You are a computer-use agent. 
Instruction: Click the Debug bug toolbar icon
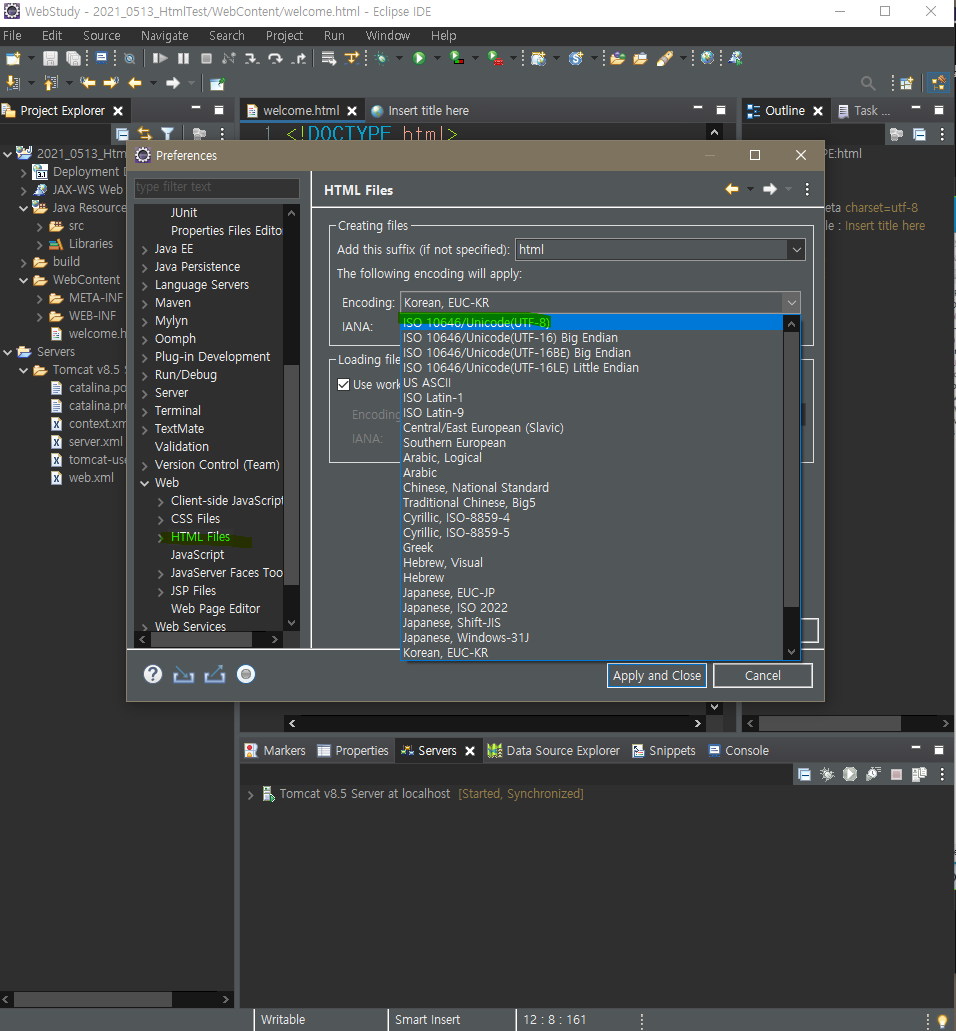(381, 59)
